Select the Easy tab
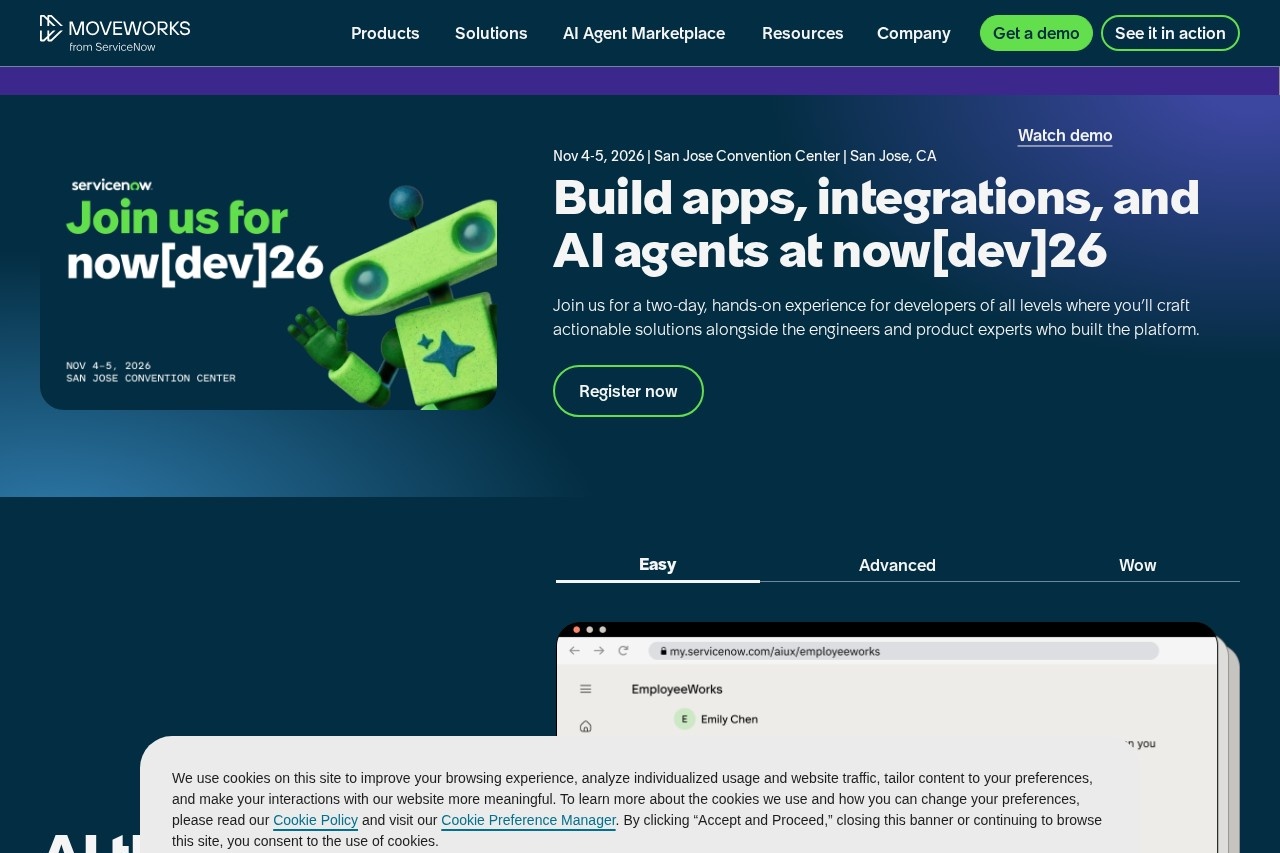 658,565
